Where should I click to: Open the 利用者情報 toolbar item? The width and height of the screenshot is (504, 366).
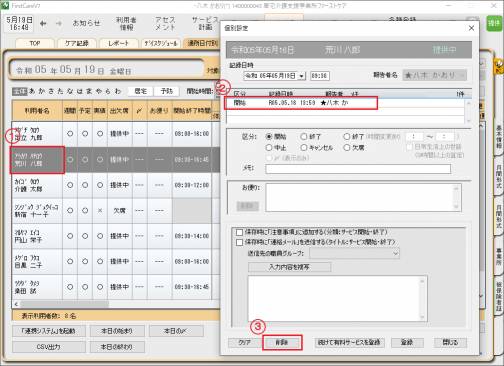click(126, 23)
